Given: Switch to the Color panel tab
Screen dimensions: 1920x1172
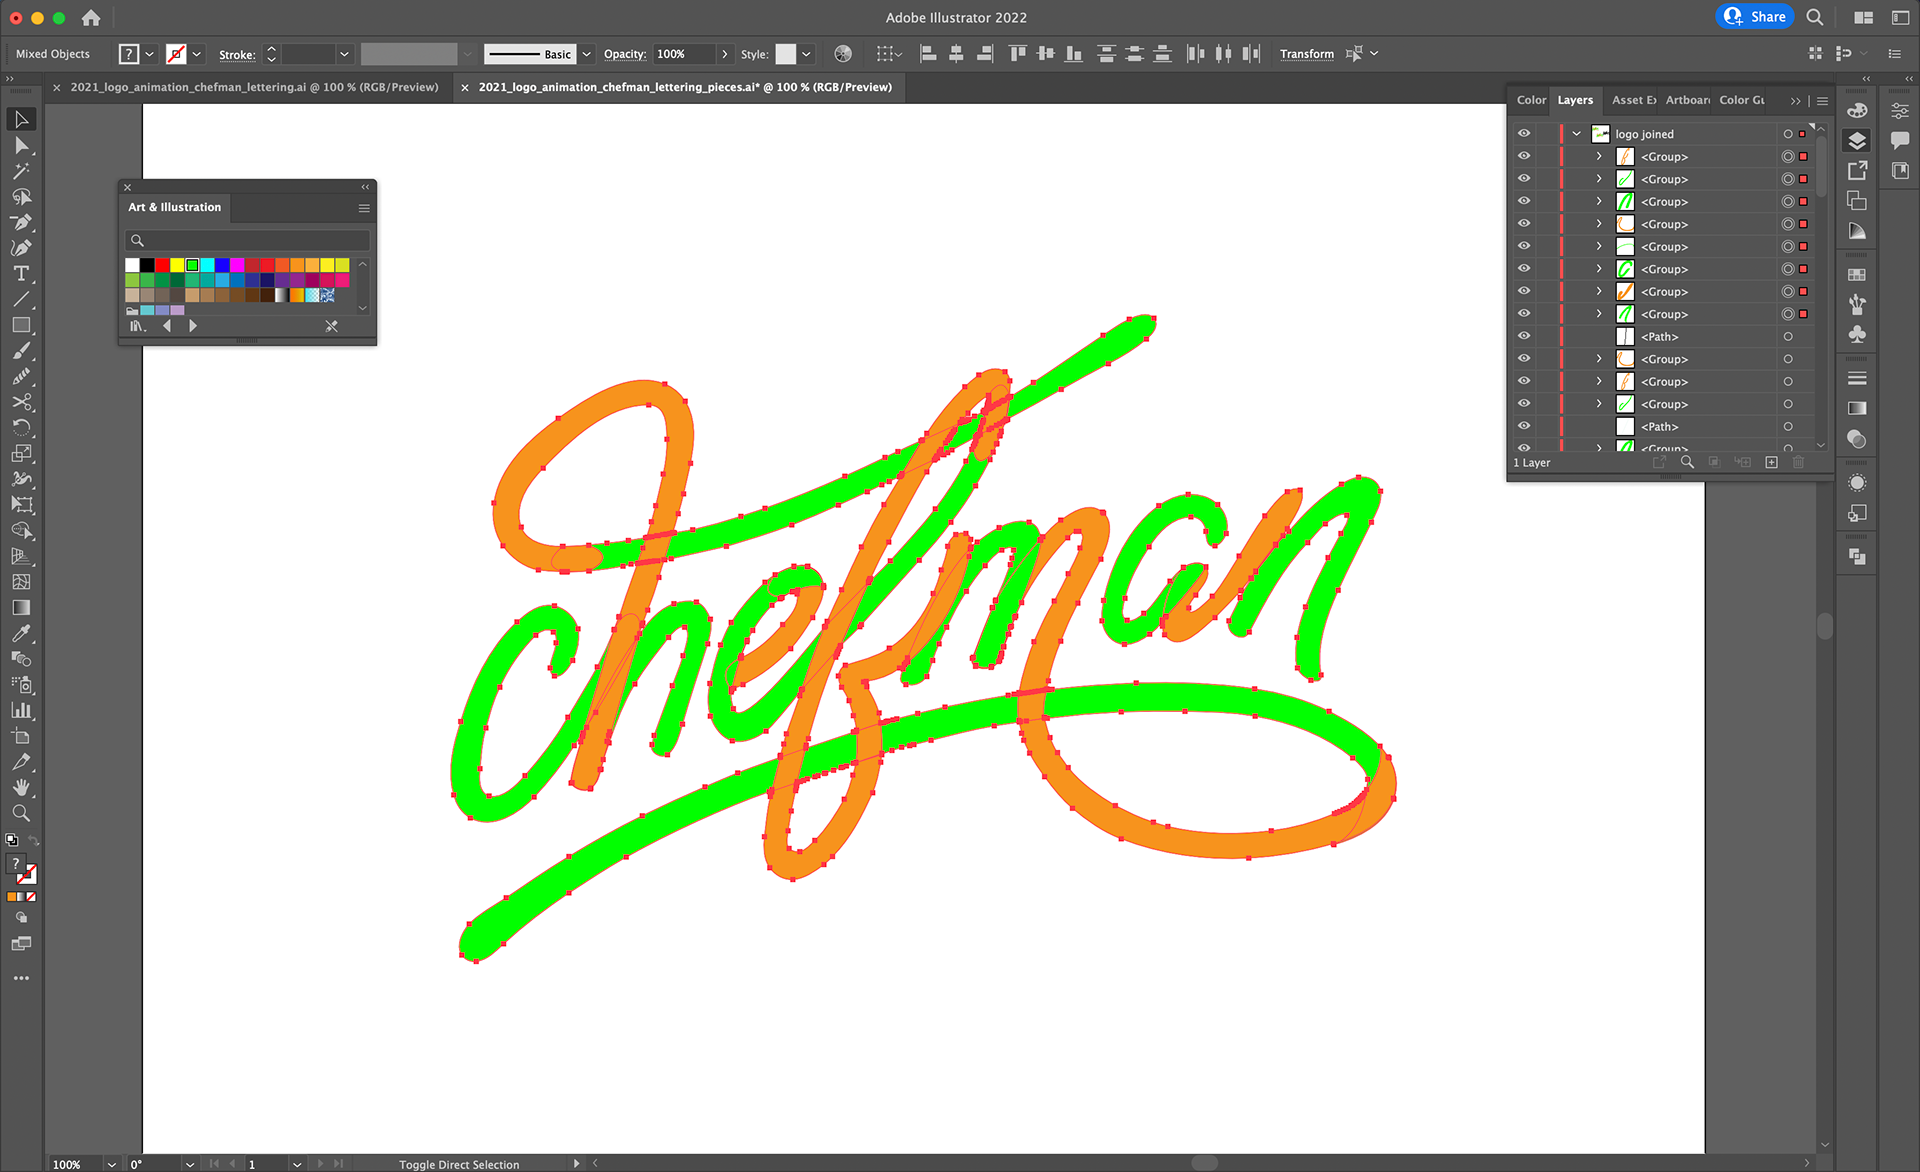Looking at the screenshot, I should (x=1531, y=100).
